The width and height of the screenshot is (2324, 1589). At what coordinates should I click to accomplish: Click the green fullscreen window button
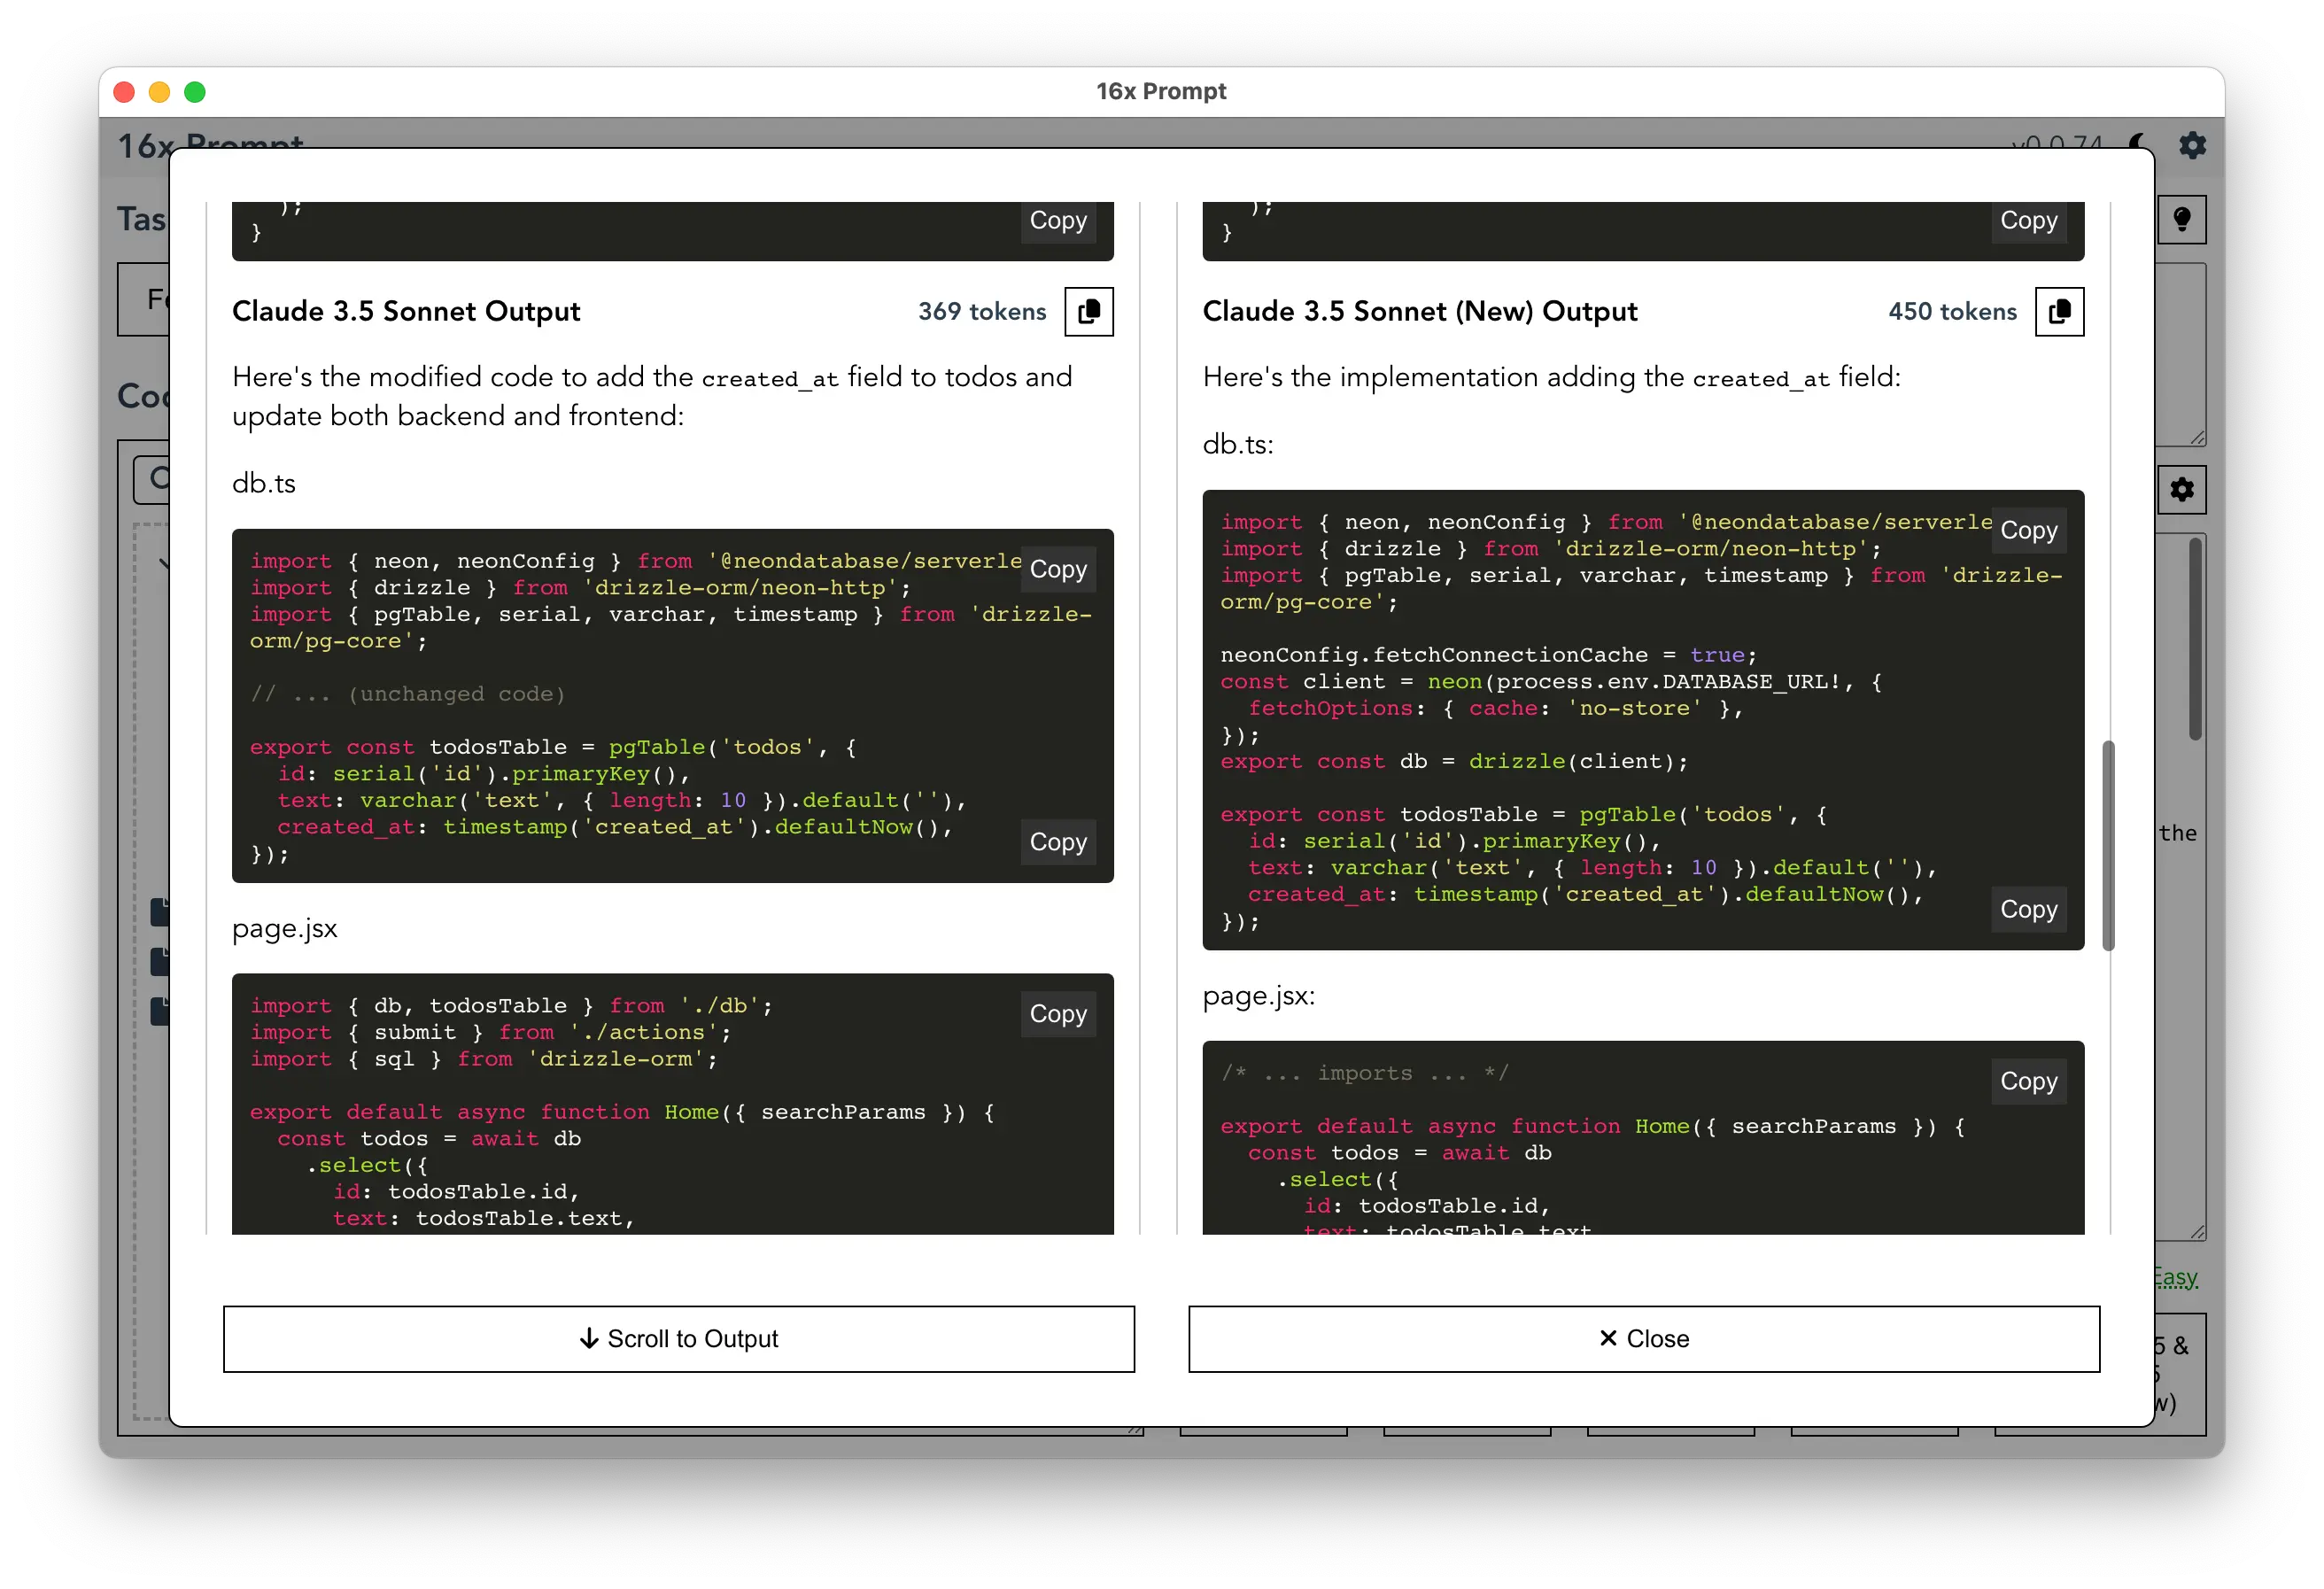[x=195, y=92]
